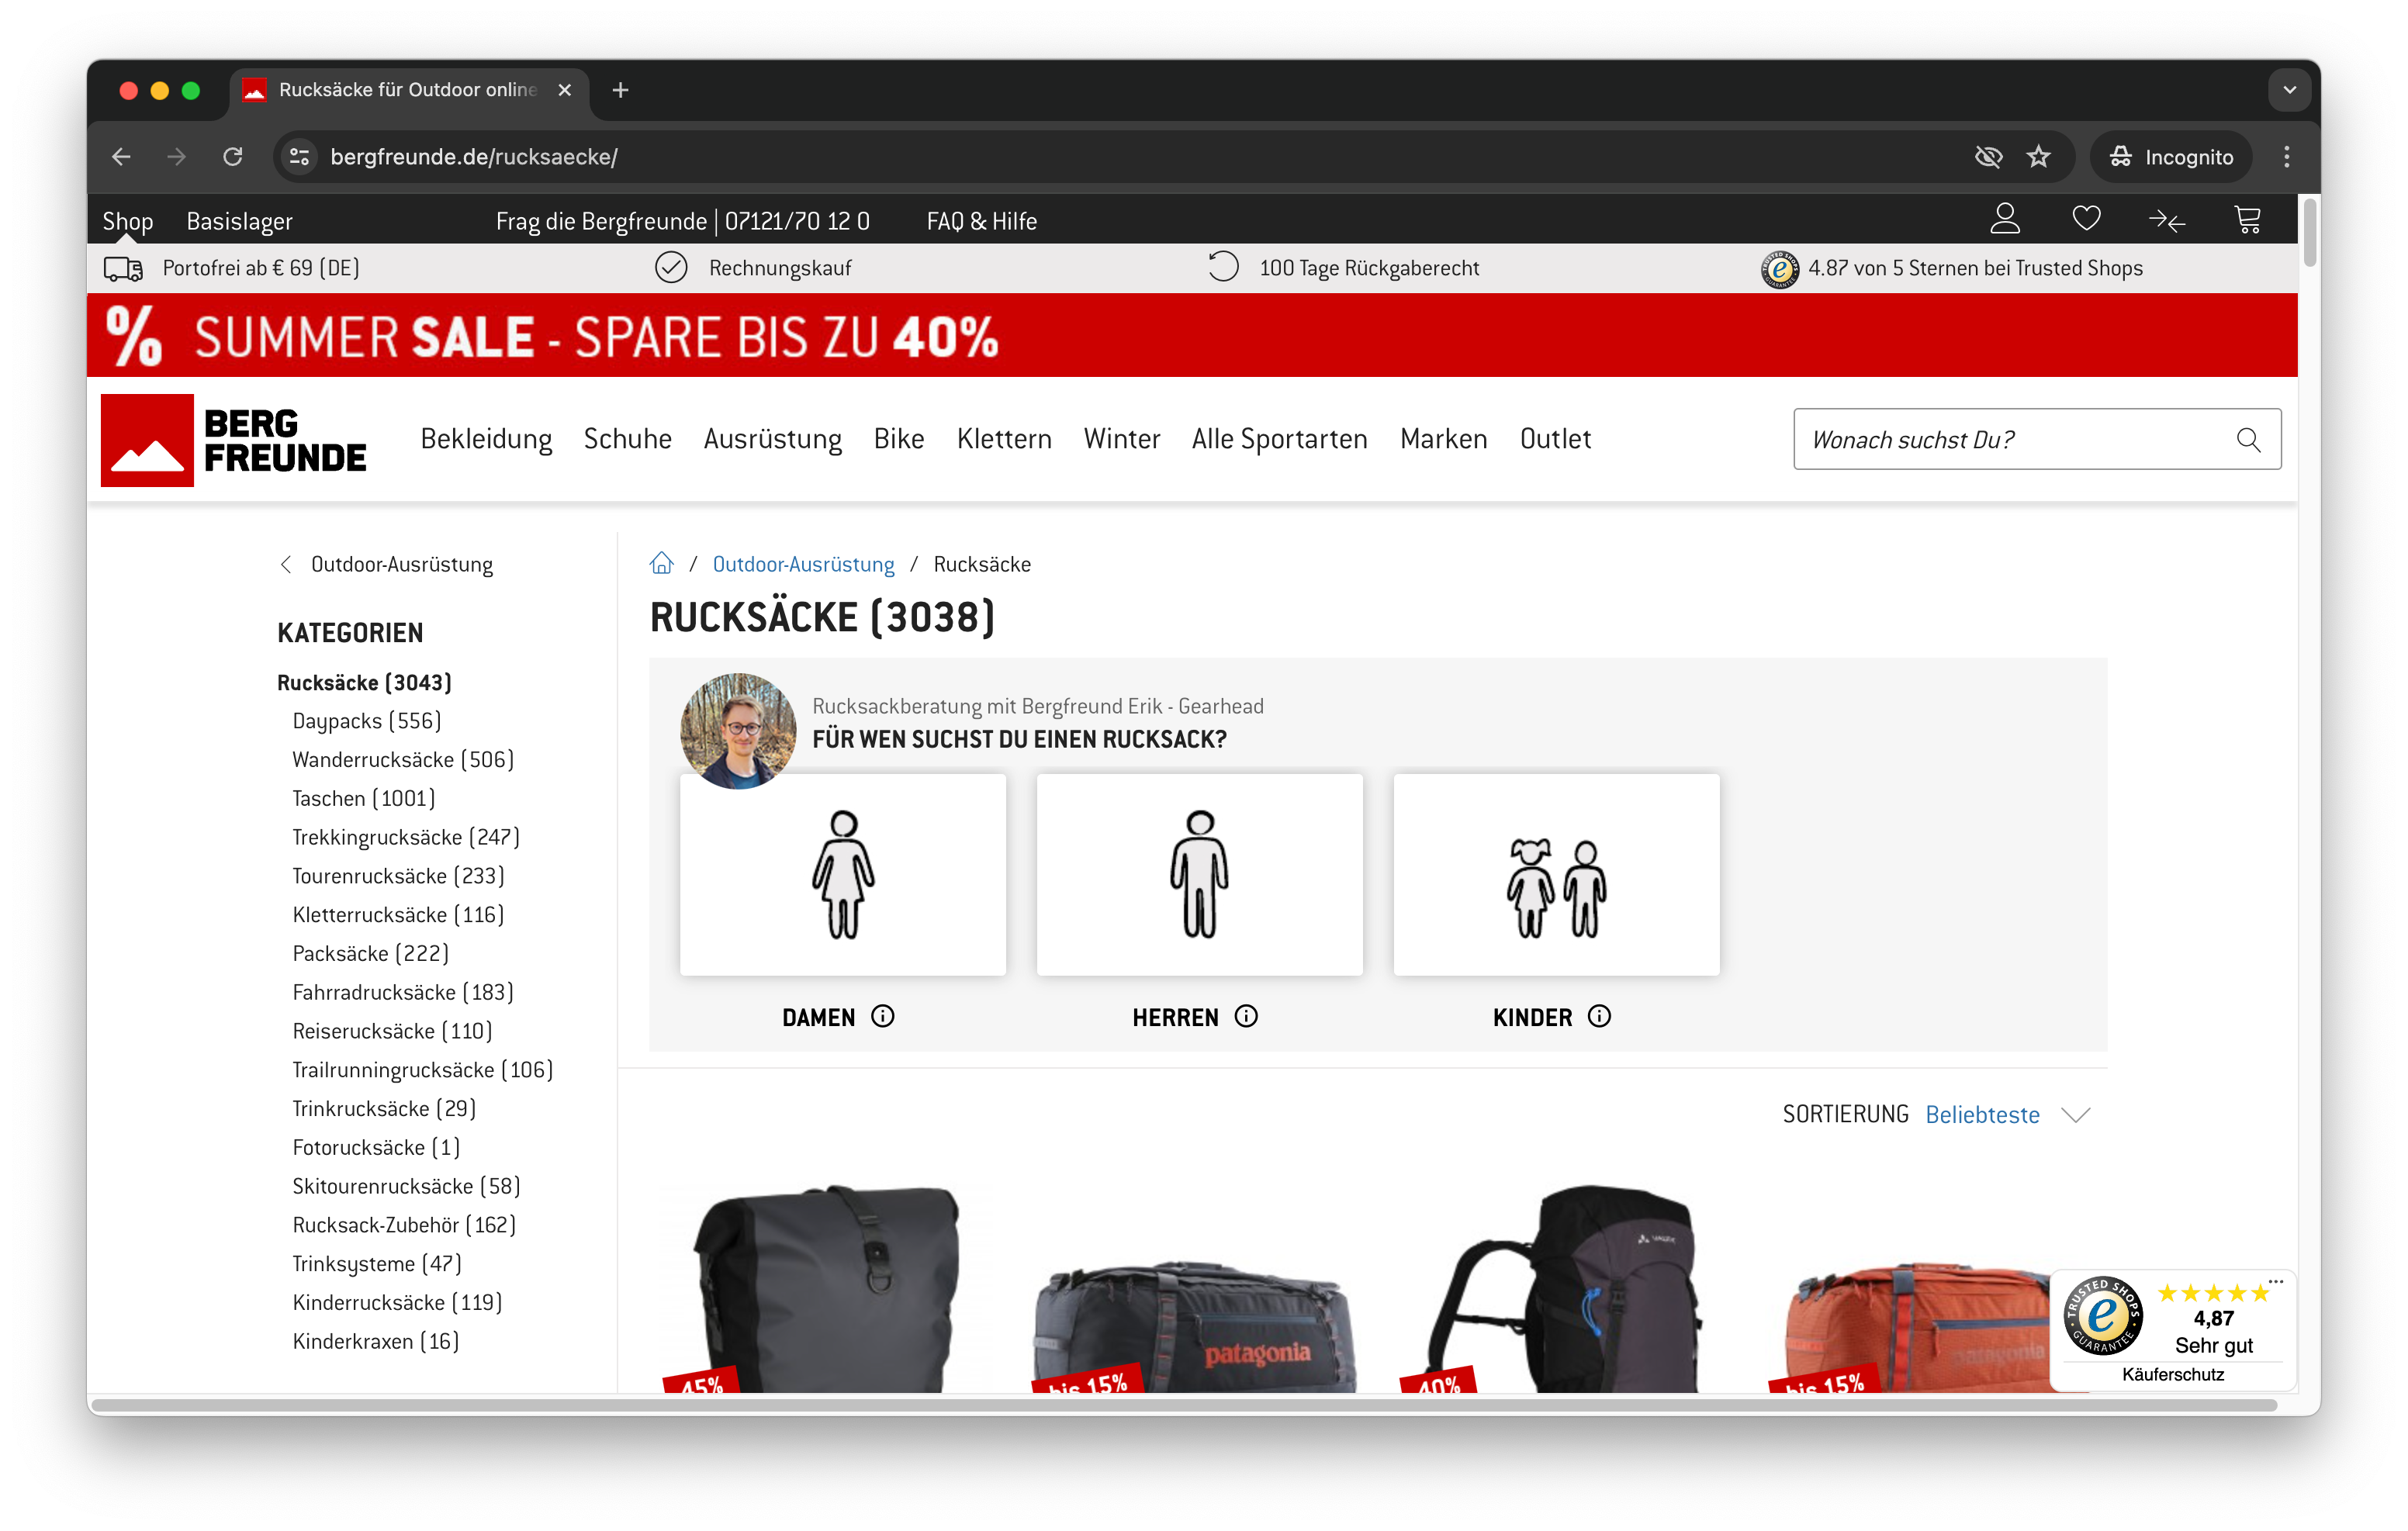Click the Damen info icon

[882, 1016]
